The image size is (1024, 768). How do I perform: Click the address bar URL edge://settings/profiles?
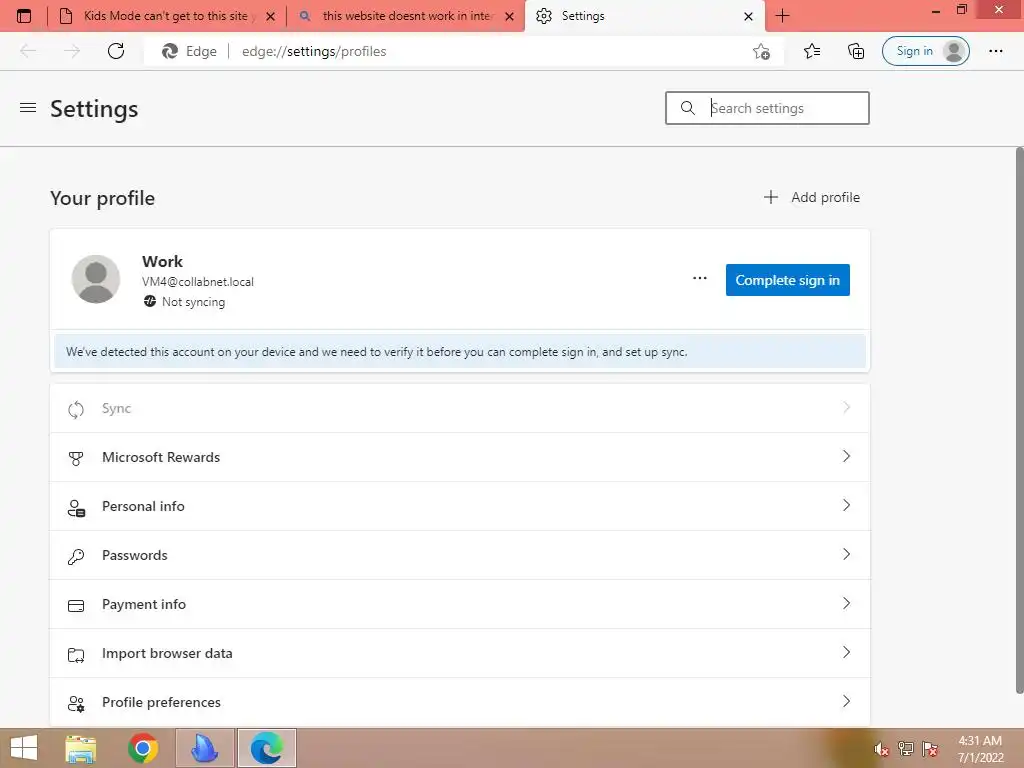pos(314,51)
